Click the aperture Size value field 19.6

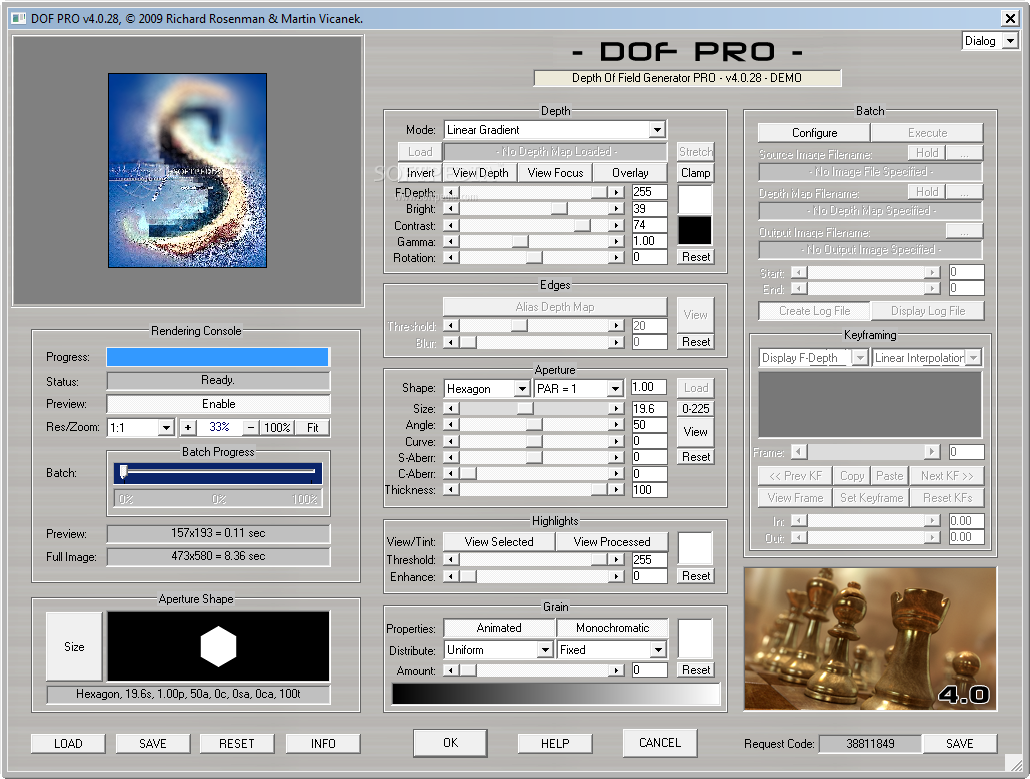click(649, 409)
